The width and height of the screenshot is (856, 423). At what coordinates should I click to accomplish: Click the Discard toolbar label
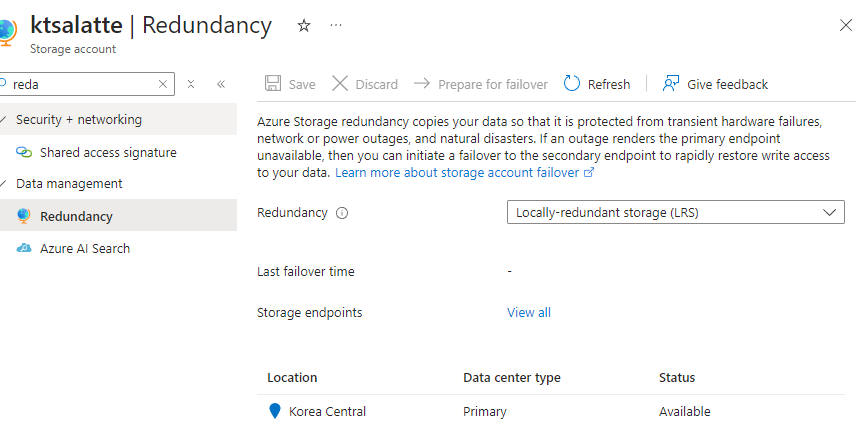377,85
